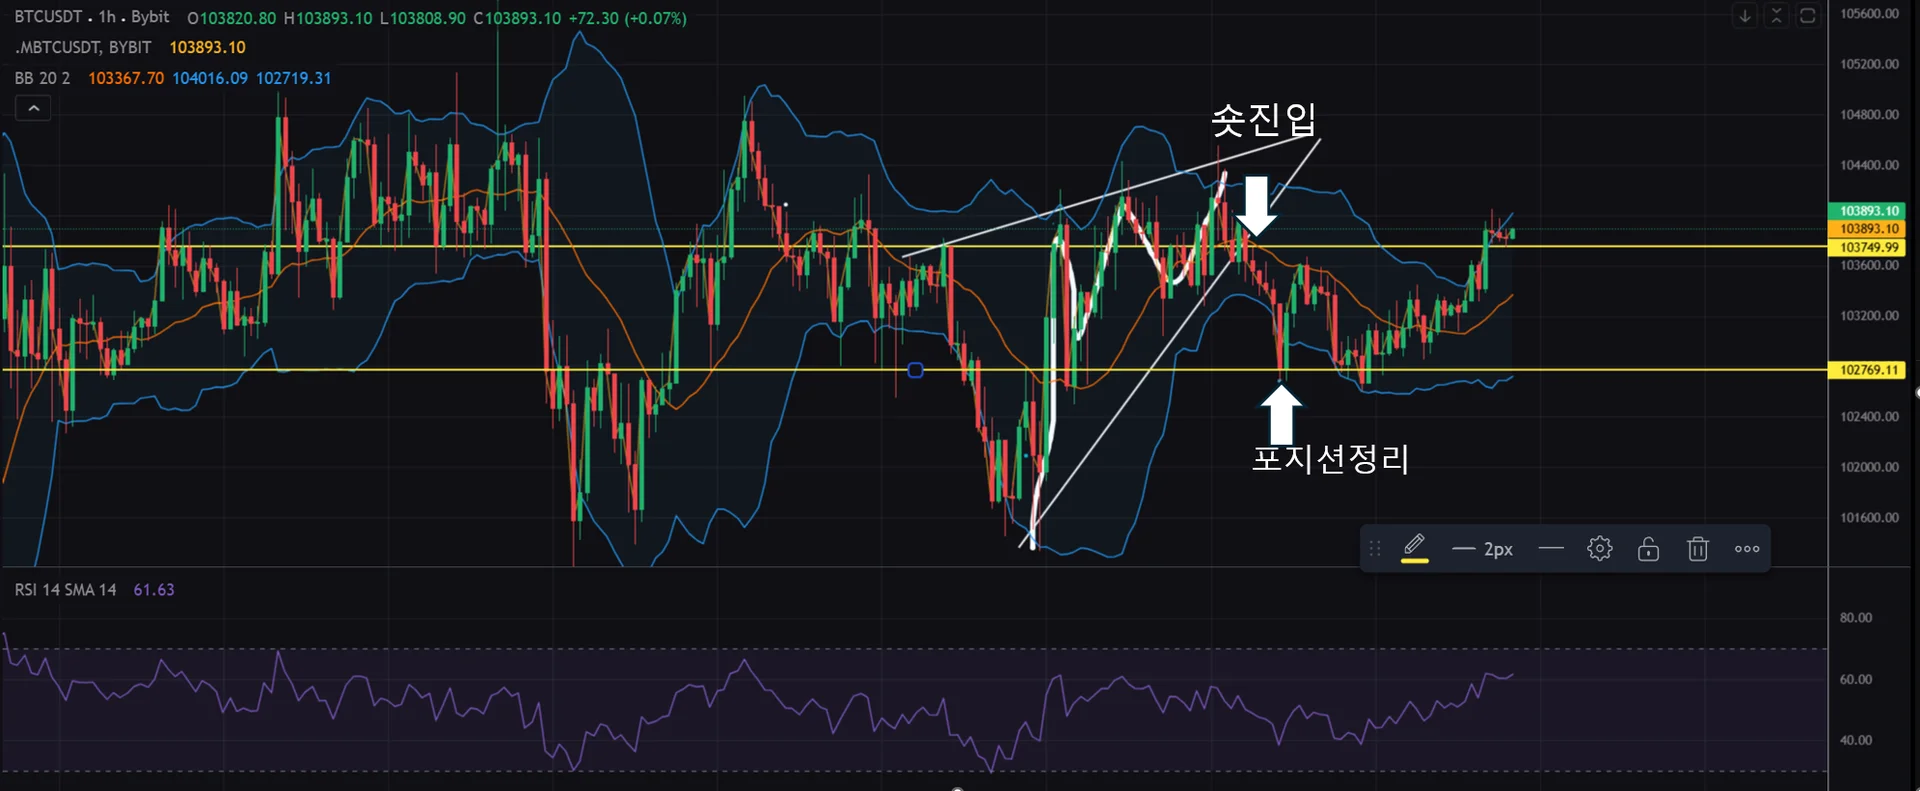Click the RSI value 61.63
The width and height of the screenshot is (1920, 791).
pos(154,590)
